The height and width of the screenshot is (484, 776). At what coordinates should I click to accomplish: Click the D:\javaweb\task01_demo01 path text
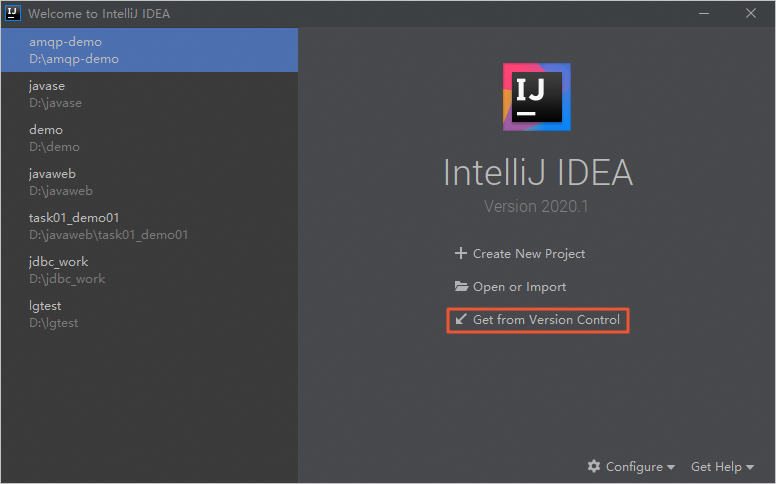[x=108, y=235]
